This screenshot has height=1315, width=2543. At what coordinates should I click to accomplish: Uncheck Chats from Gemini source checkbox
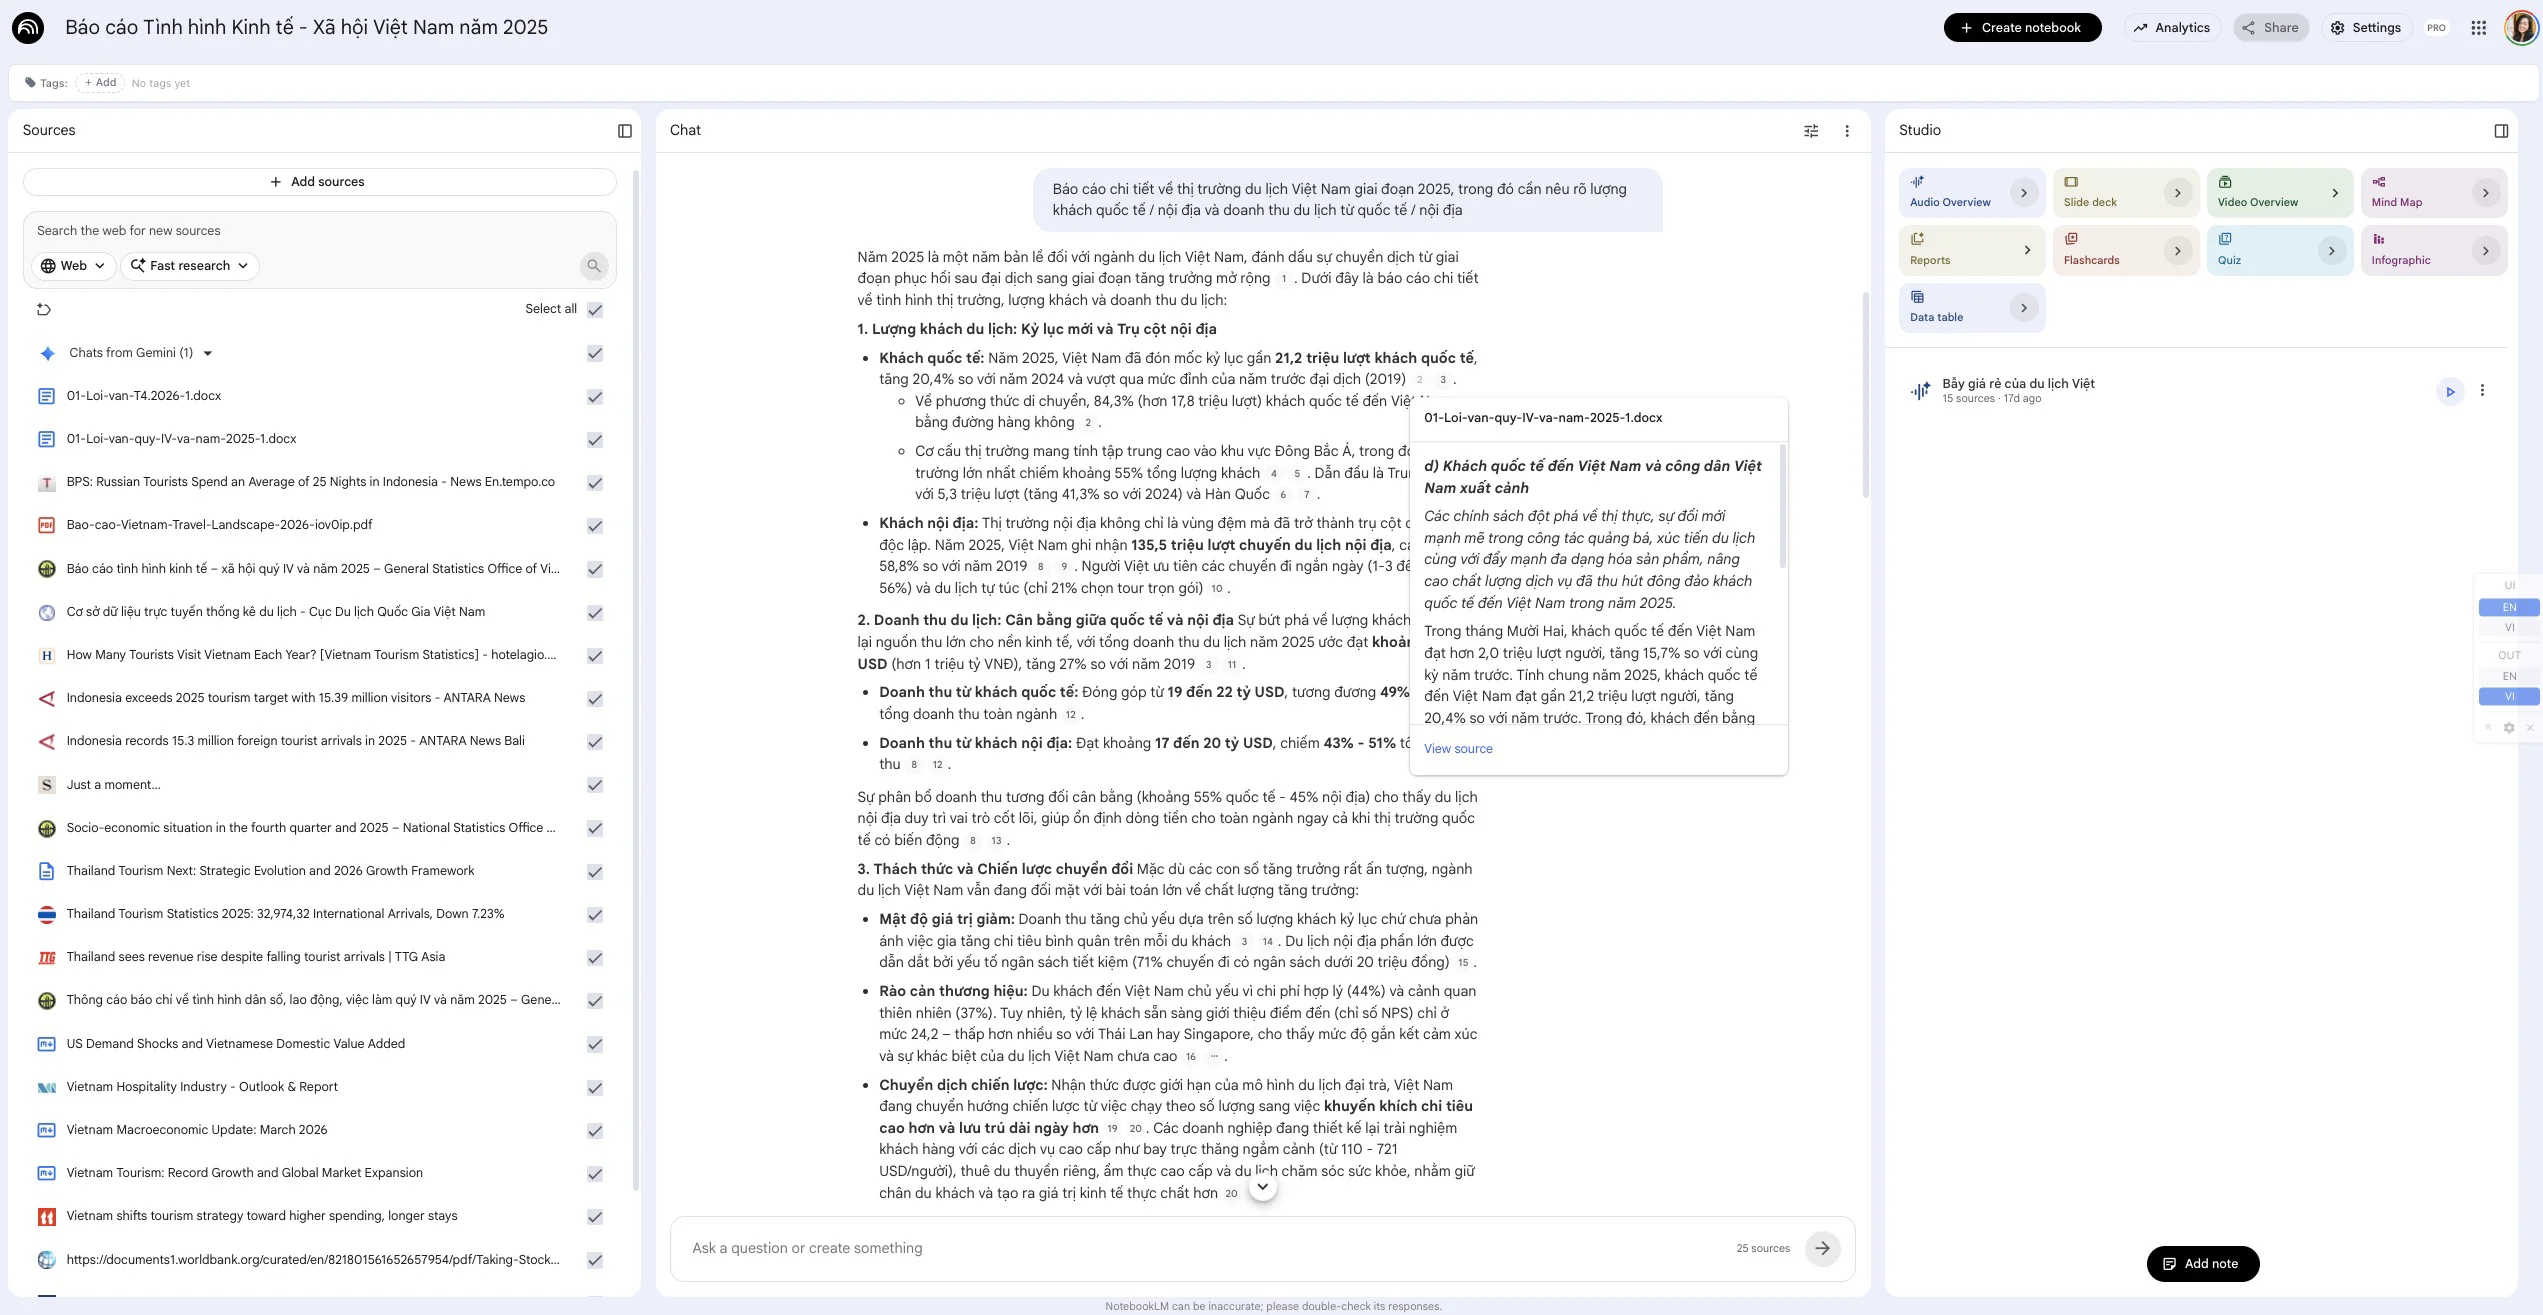pos(595,353)
